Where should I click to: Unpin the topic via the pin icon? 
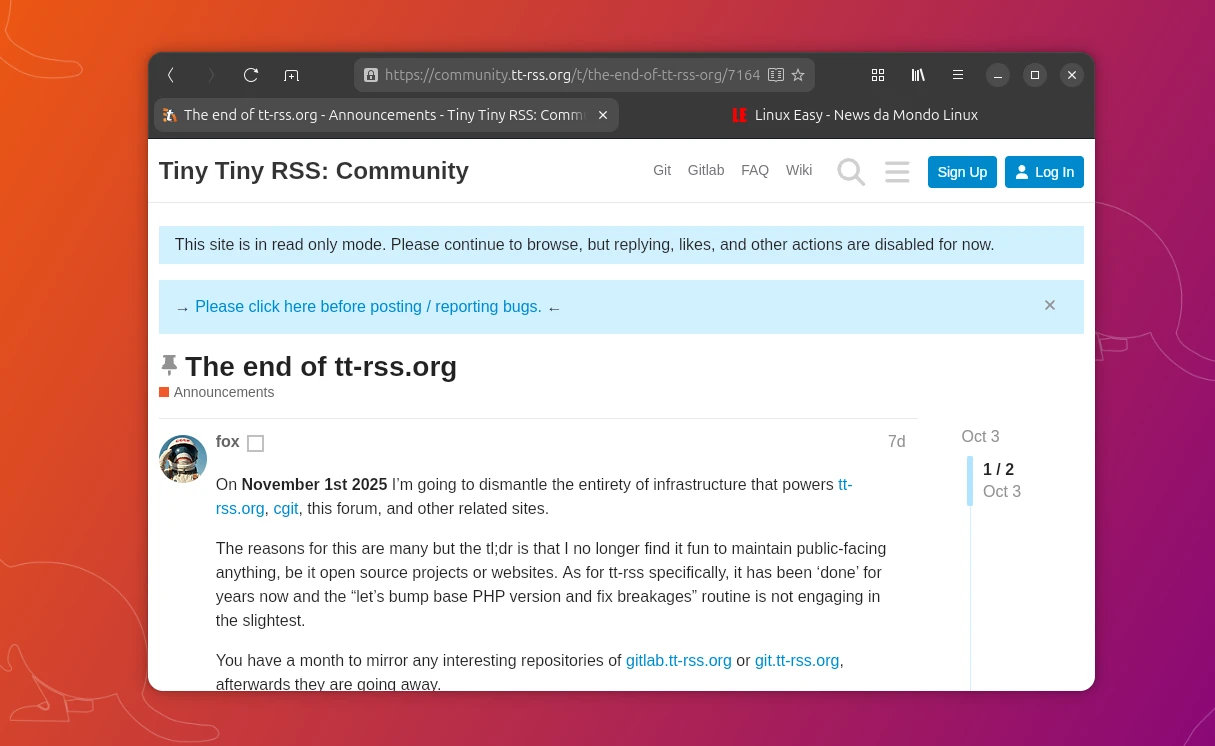(169, 364)
